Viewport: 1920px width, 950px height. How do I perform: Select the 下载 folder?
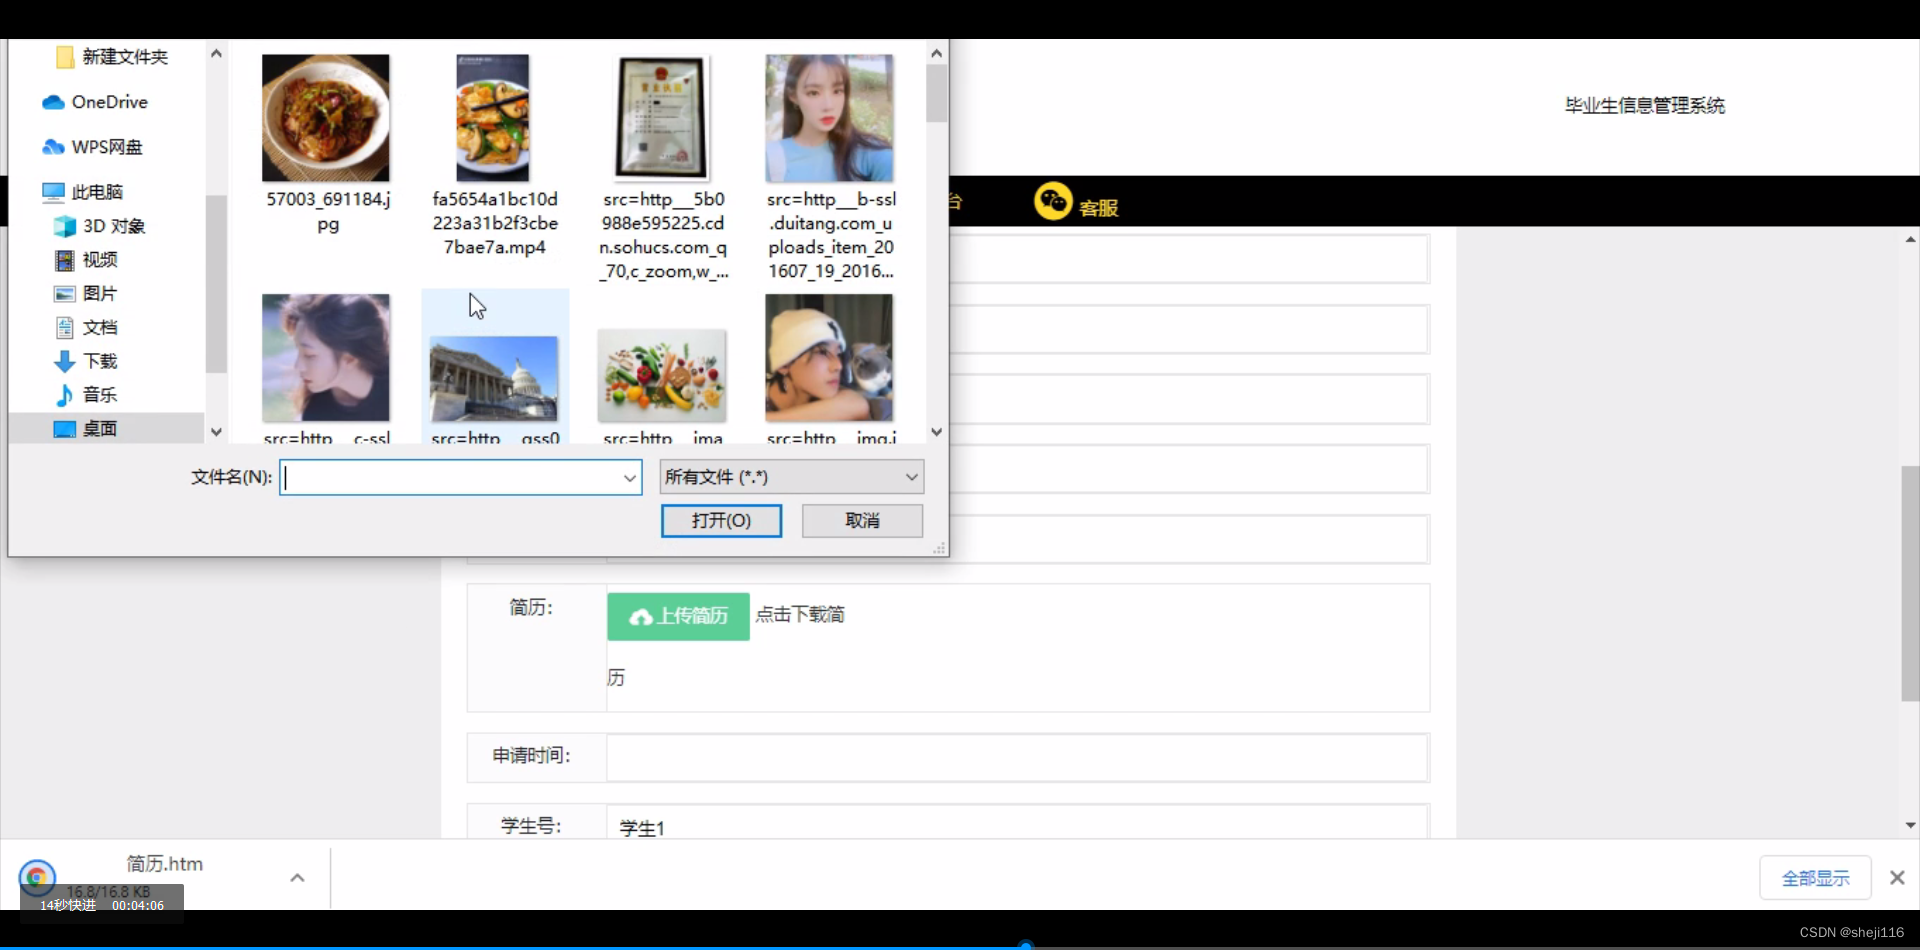pos(100,361)
